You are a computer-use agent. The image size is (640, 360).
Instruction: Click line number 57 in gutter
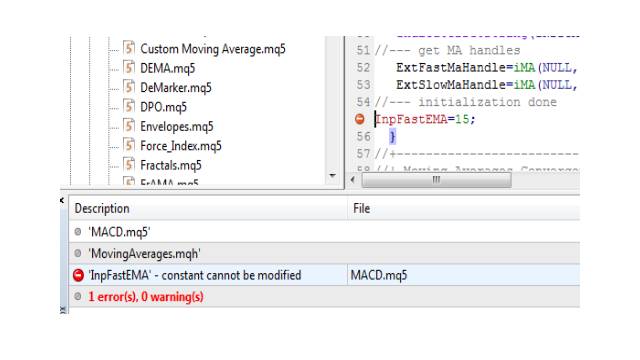363,154
